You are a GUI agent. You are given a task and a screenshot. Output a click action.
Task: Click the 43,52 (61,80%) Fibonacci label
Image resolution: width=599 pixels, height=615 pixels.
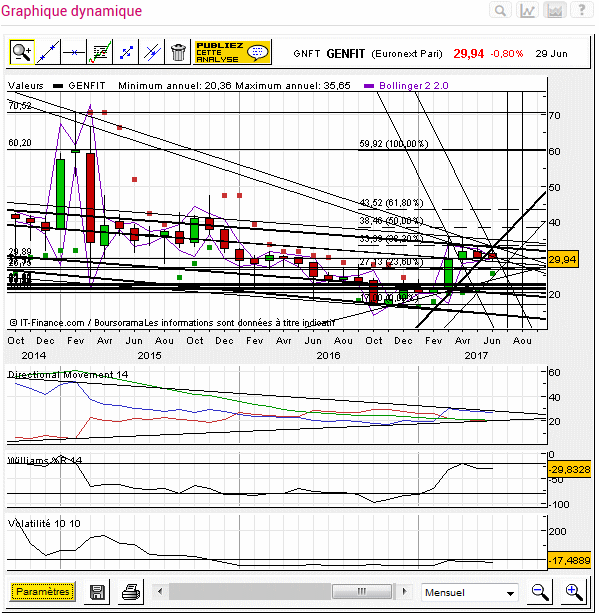pyautogui.click(x=391, y=203)
